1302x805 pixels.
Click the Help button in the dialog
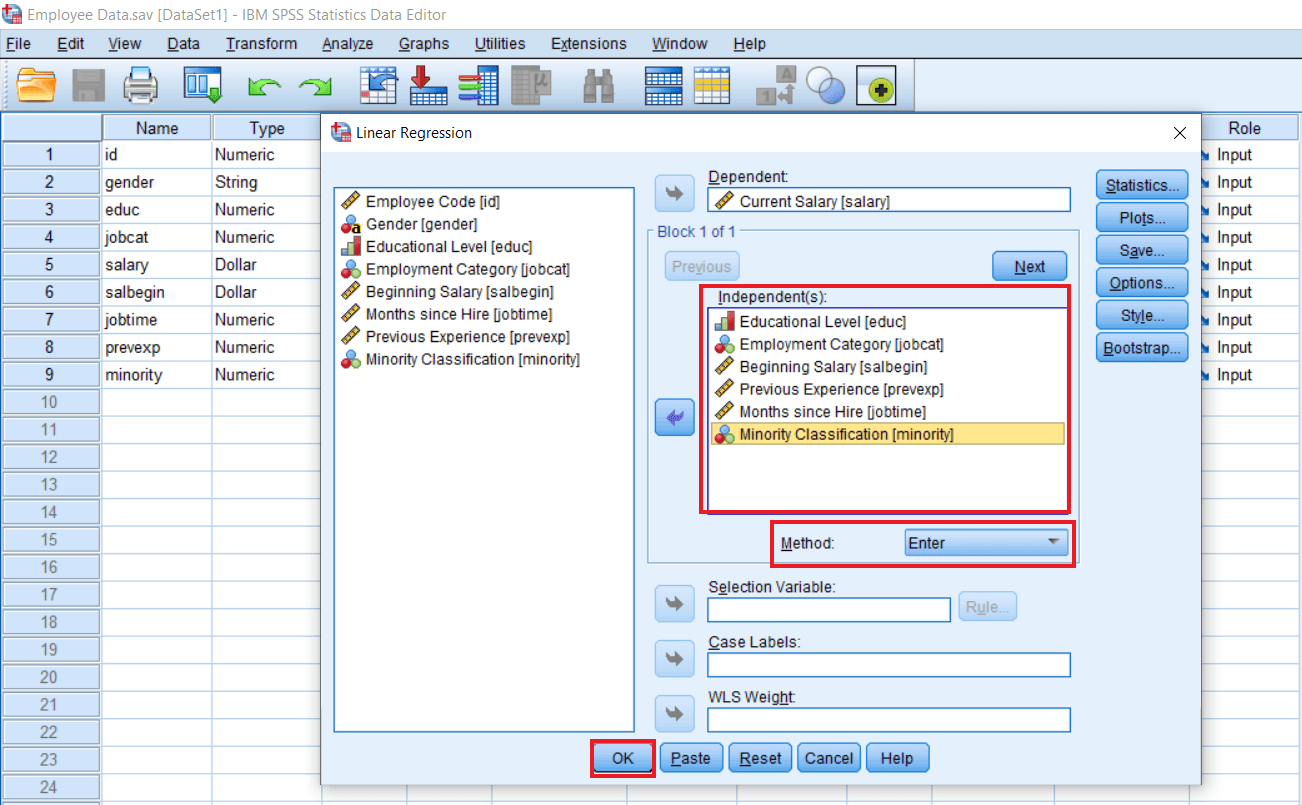897,758
